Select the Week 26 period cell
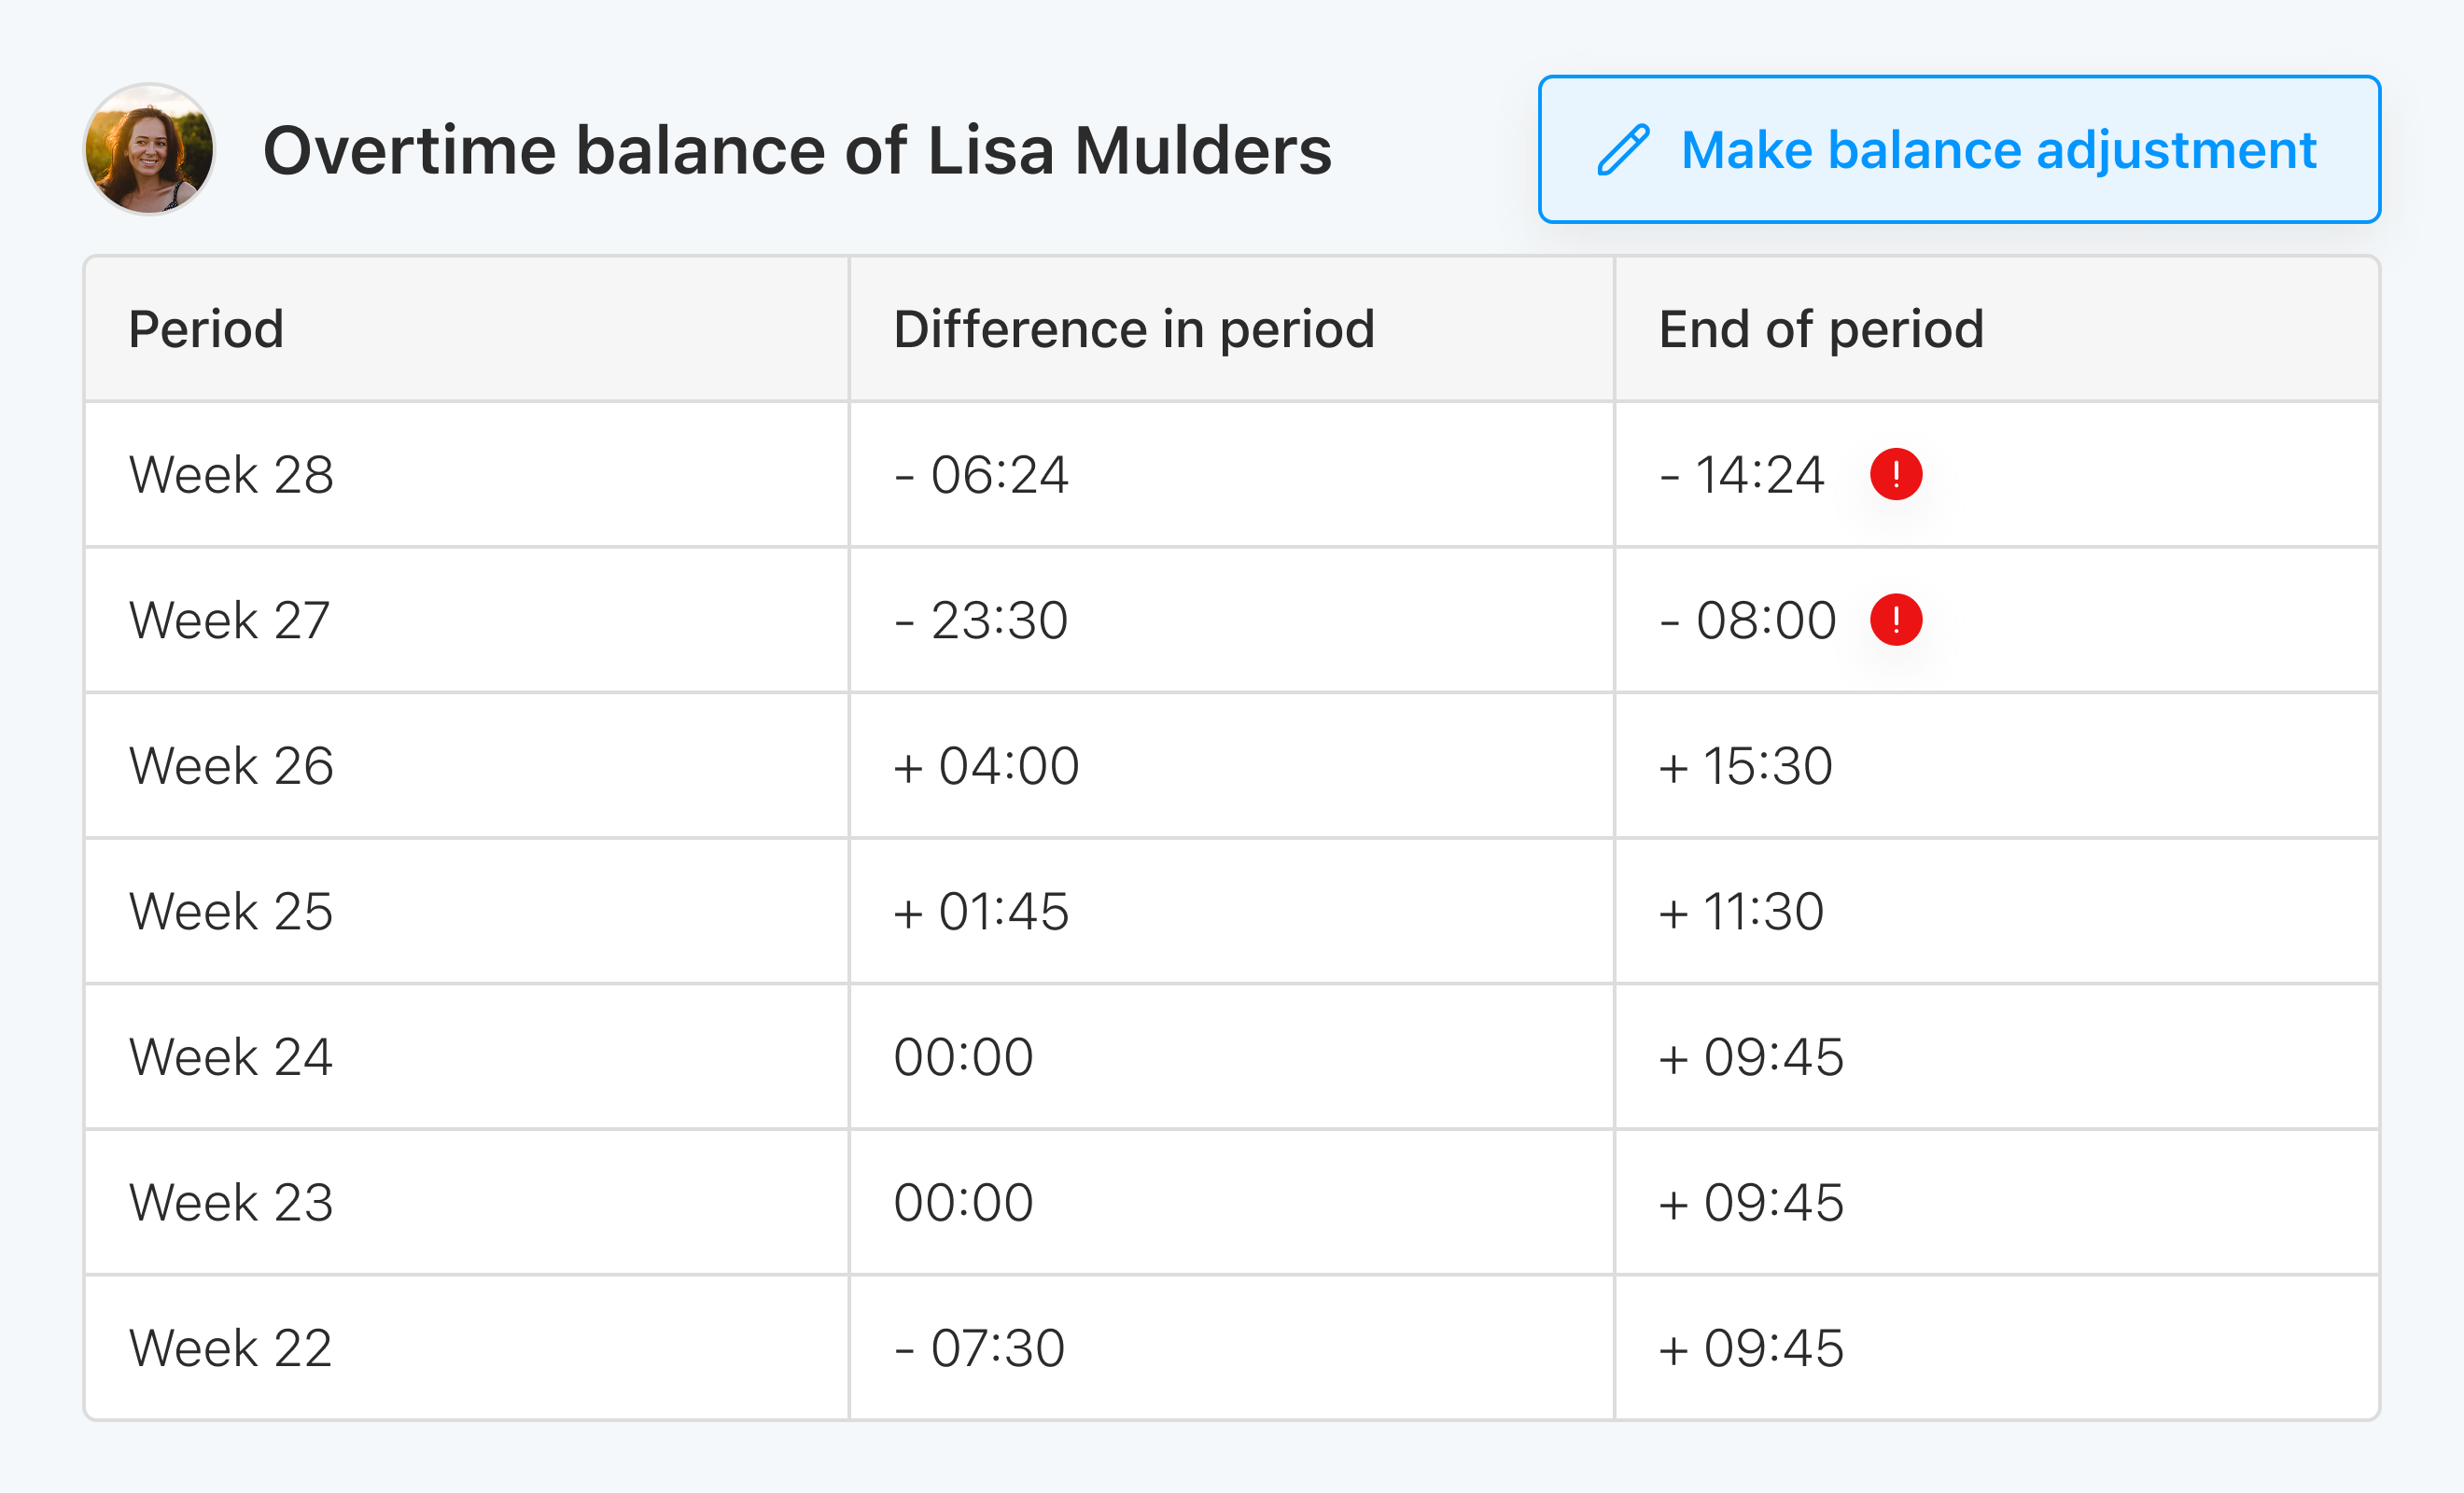Image resolution: width=2464 pixels, height=1493 pixels. coord(231,766)
